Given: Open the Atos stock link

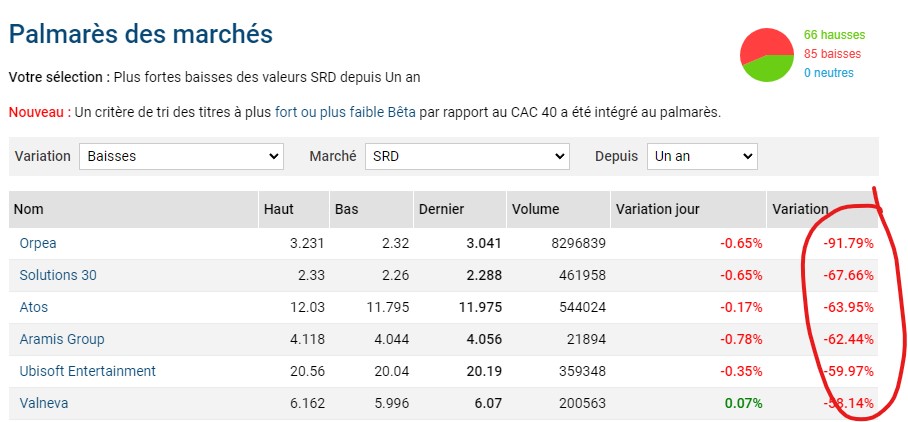Looking at the screenshot, I should click(34, 307).
